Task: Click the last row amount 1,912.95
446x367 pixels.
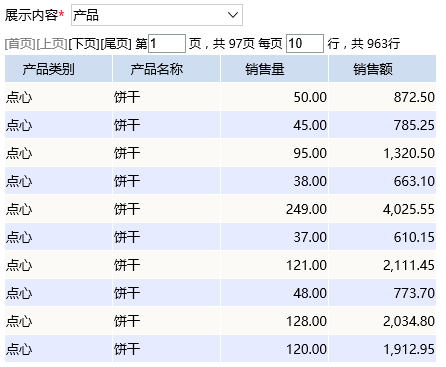Action: (x=382, y=349)
